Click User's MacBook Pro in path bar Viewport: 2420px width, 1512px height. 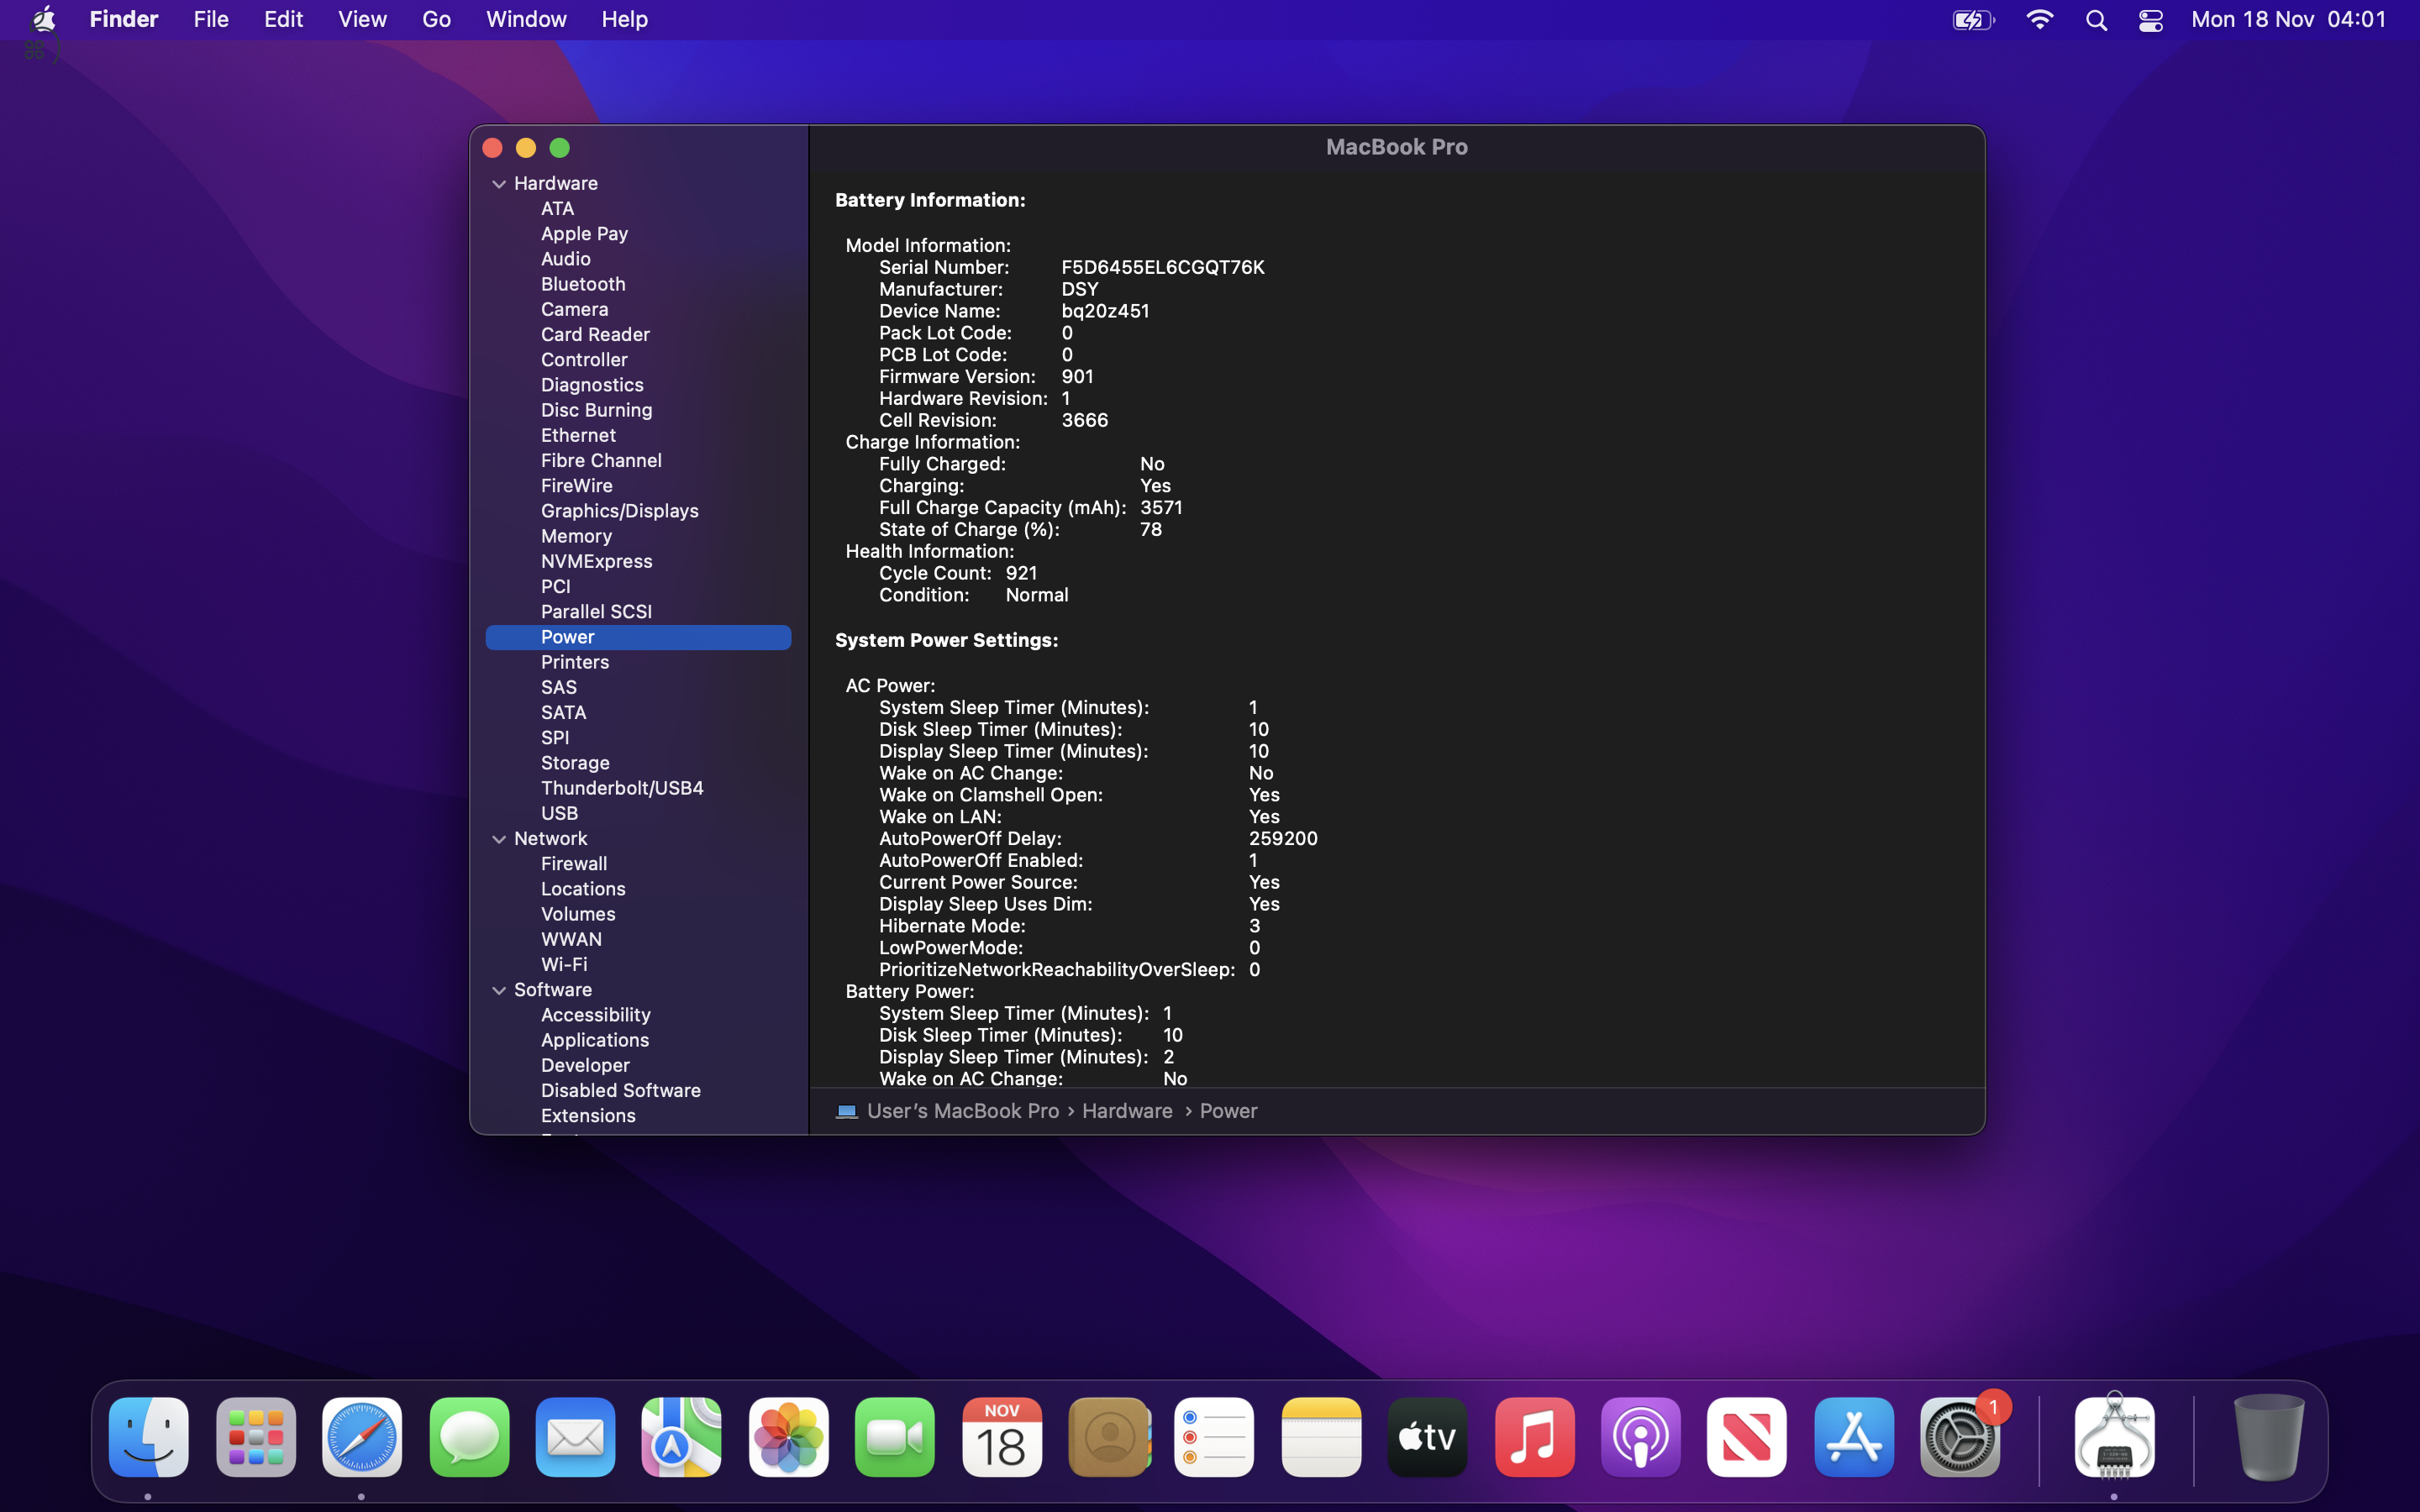(x=962, y=1111)
